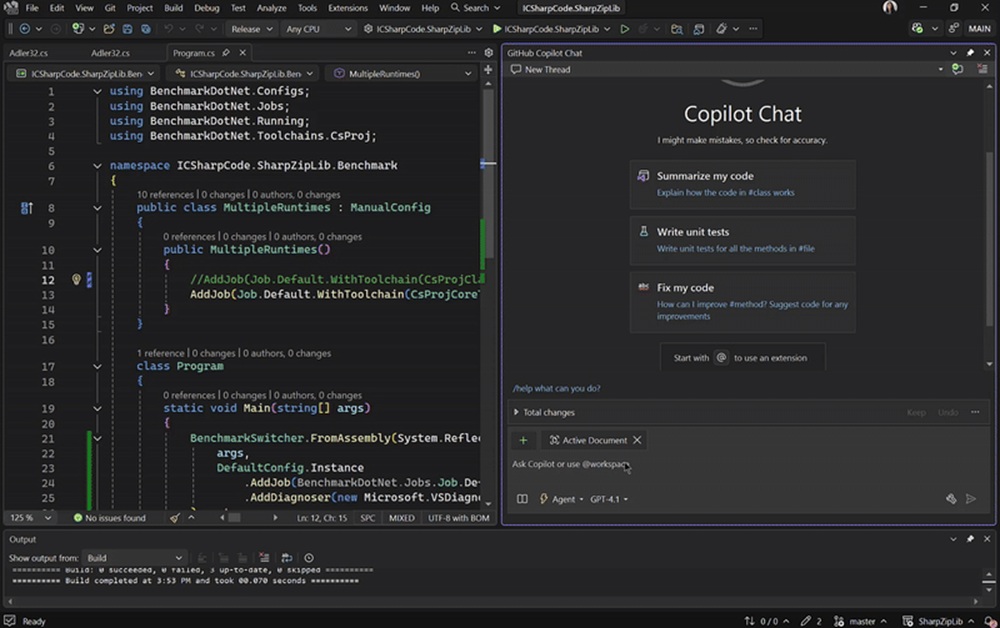This screenshot has height=628, width=1000.
Task: Open the Analyze menu
Action: pos(271,7)
